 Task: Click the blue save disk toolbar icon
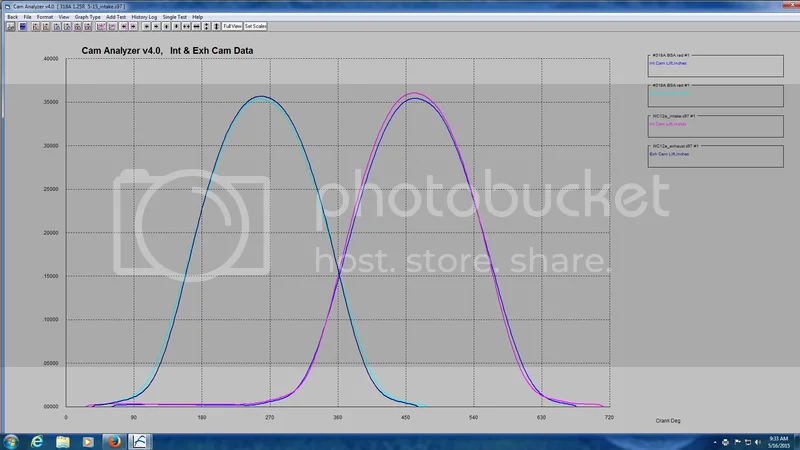pos(23,25)
